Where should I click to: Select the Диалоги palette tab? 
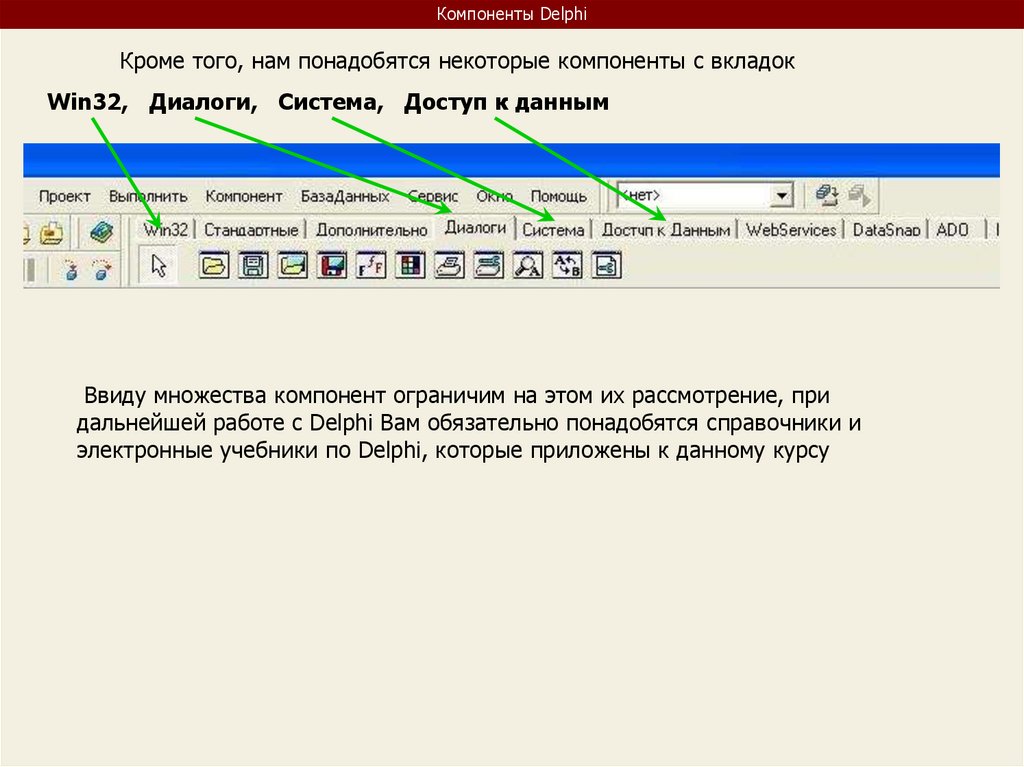(475, 227)
